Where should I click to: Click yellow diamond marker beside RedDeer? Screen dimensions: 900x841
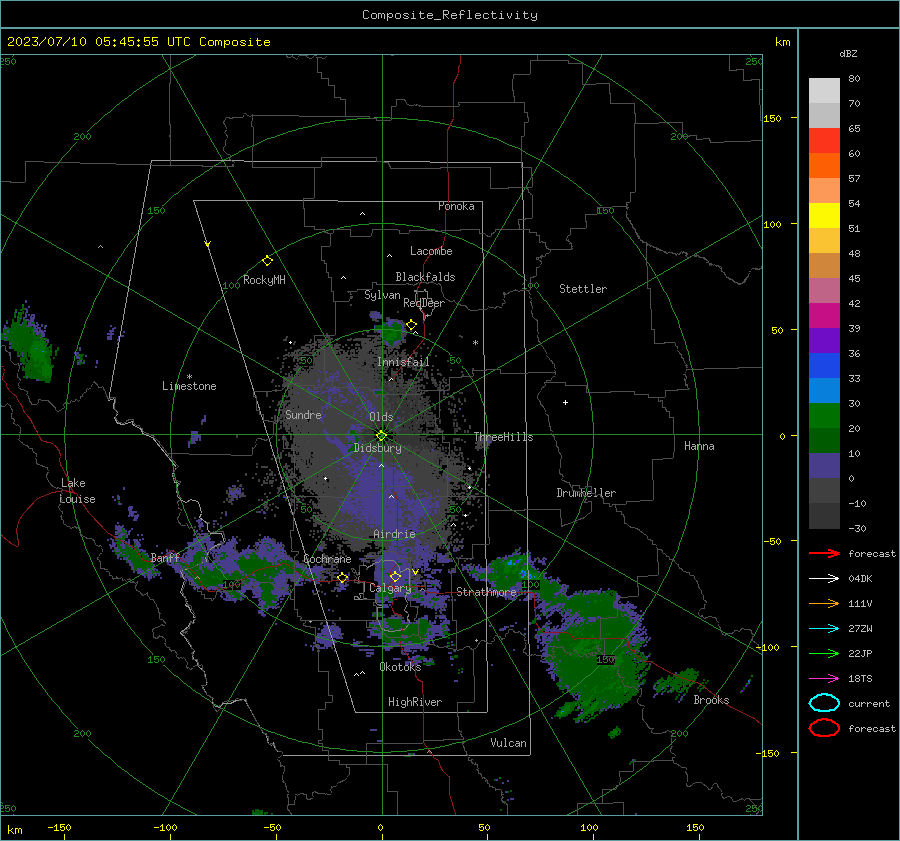pos(412,325)
